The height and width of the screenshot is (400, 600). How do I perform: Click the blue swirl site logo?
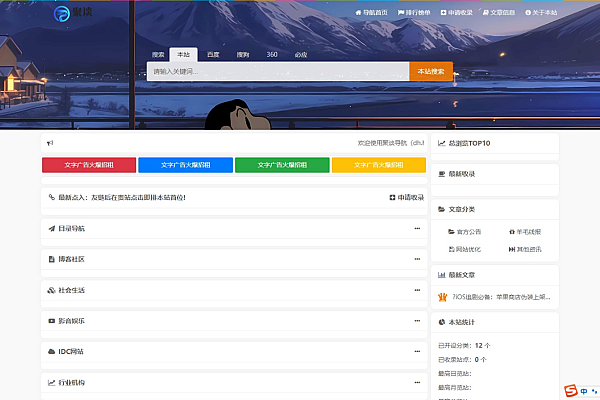coord(62,13)
